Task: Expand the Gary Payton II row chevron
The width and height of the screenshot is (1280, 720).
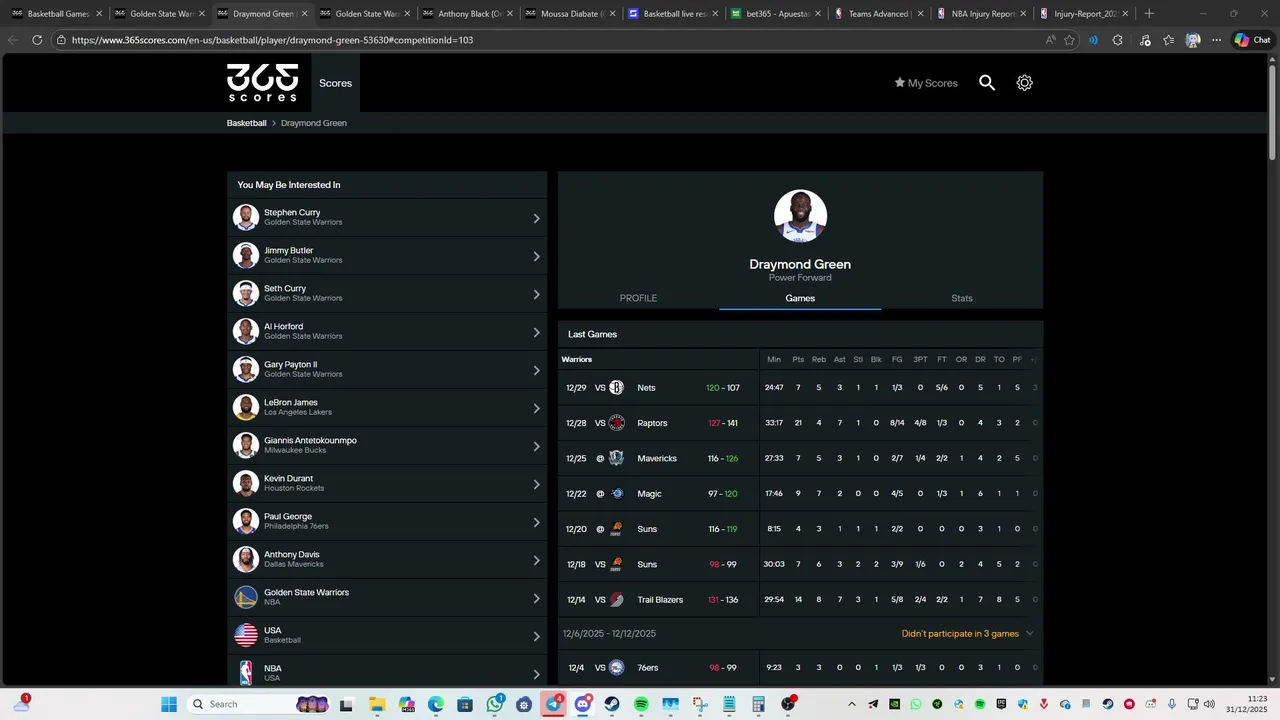Action: (536, 370)
